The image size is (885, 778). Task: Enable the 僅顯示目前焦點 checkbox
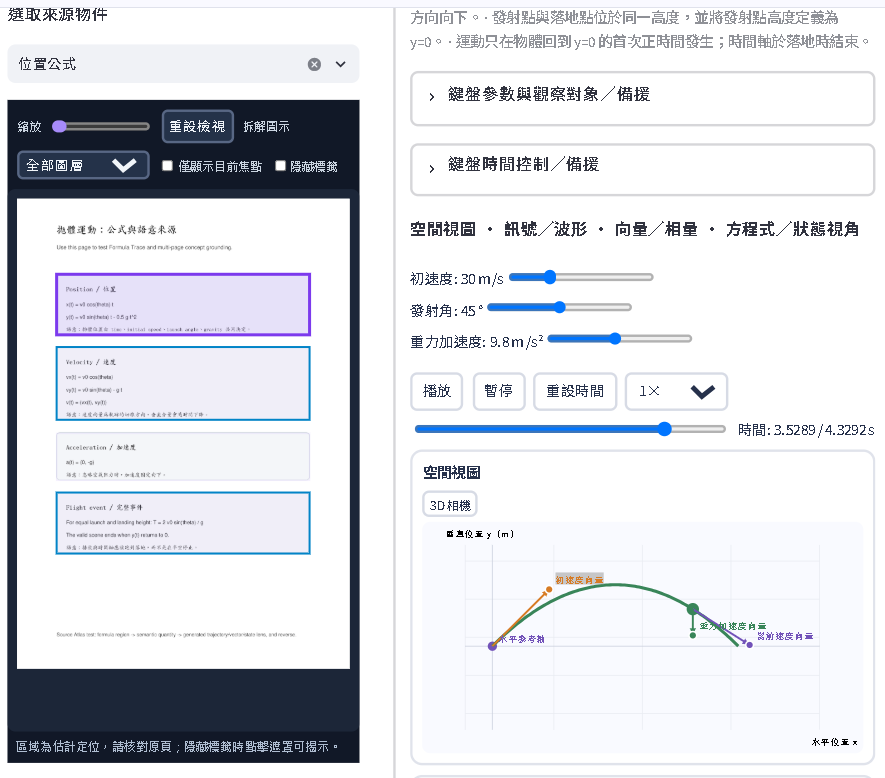click(168, 165)
